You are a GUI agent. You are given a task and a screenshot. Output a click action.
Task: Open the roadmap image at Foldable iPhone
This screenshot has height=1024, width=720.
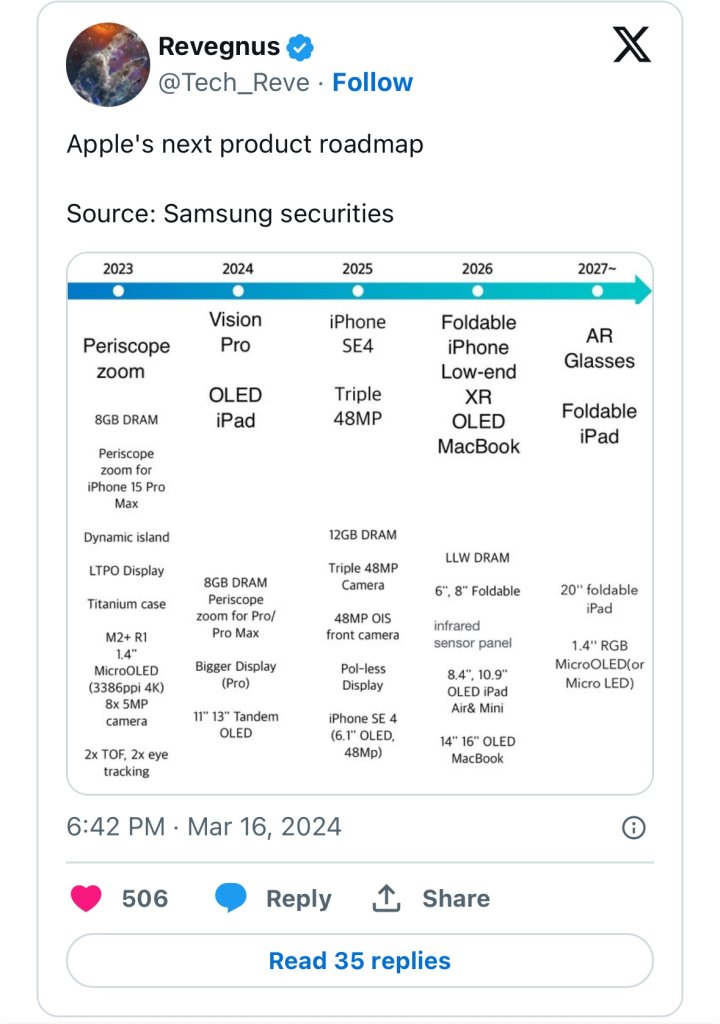478,335
